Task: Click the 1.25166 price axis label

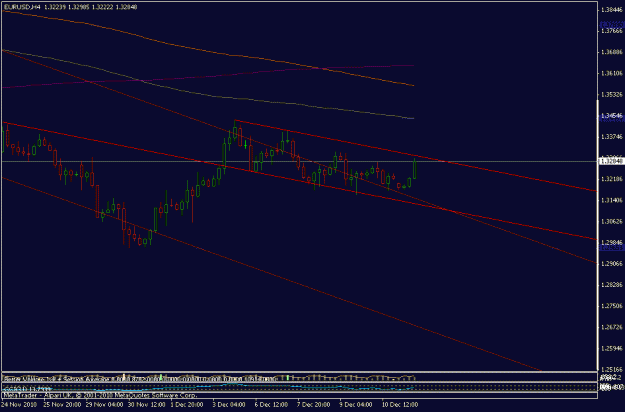Action: 611,369
